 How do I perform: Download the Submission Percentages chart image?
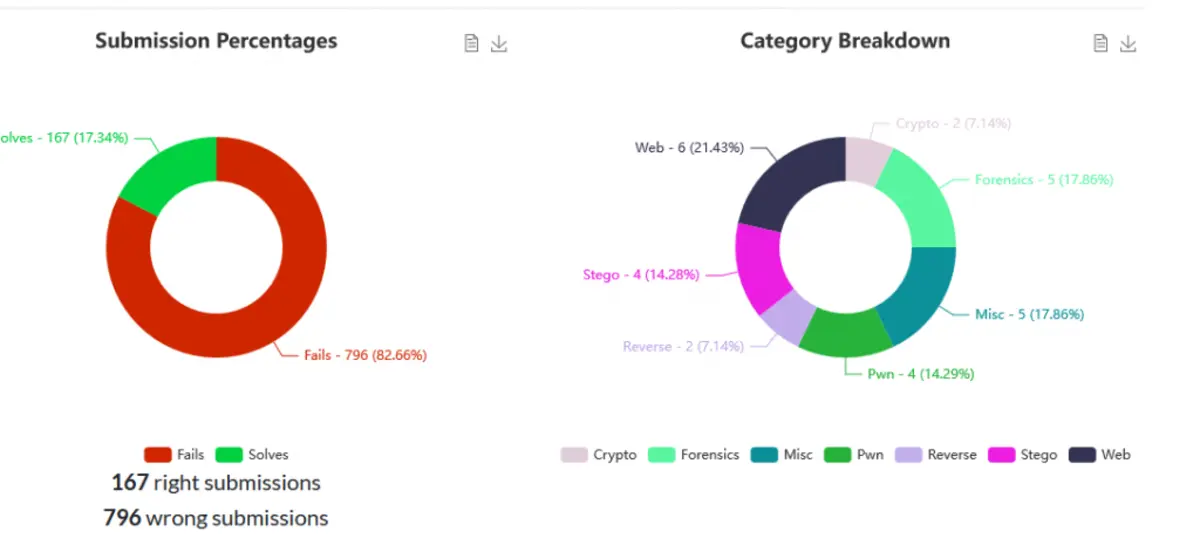(499, 43)
